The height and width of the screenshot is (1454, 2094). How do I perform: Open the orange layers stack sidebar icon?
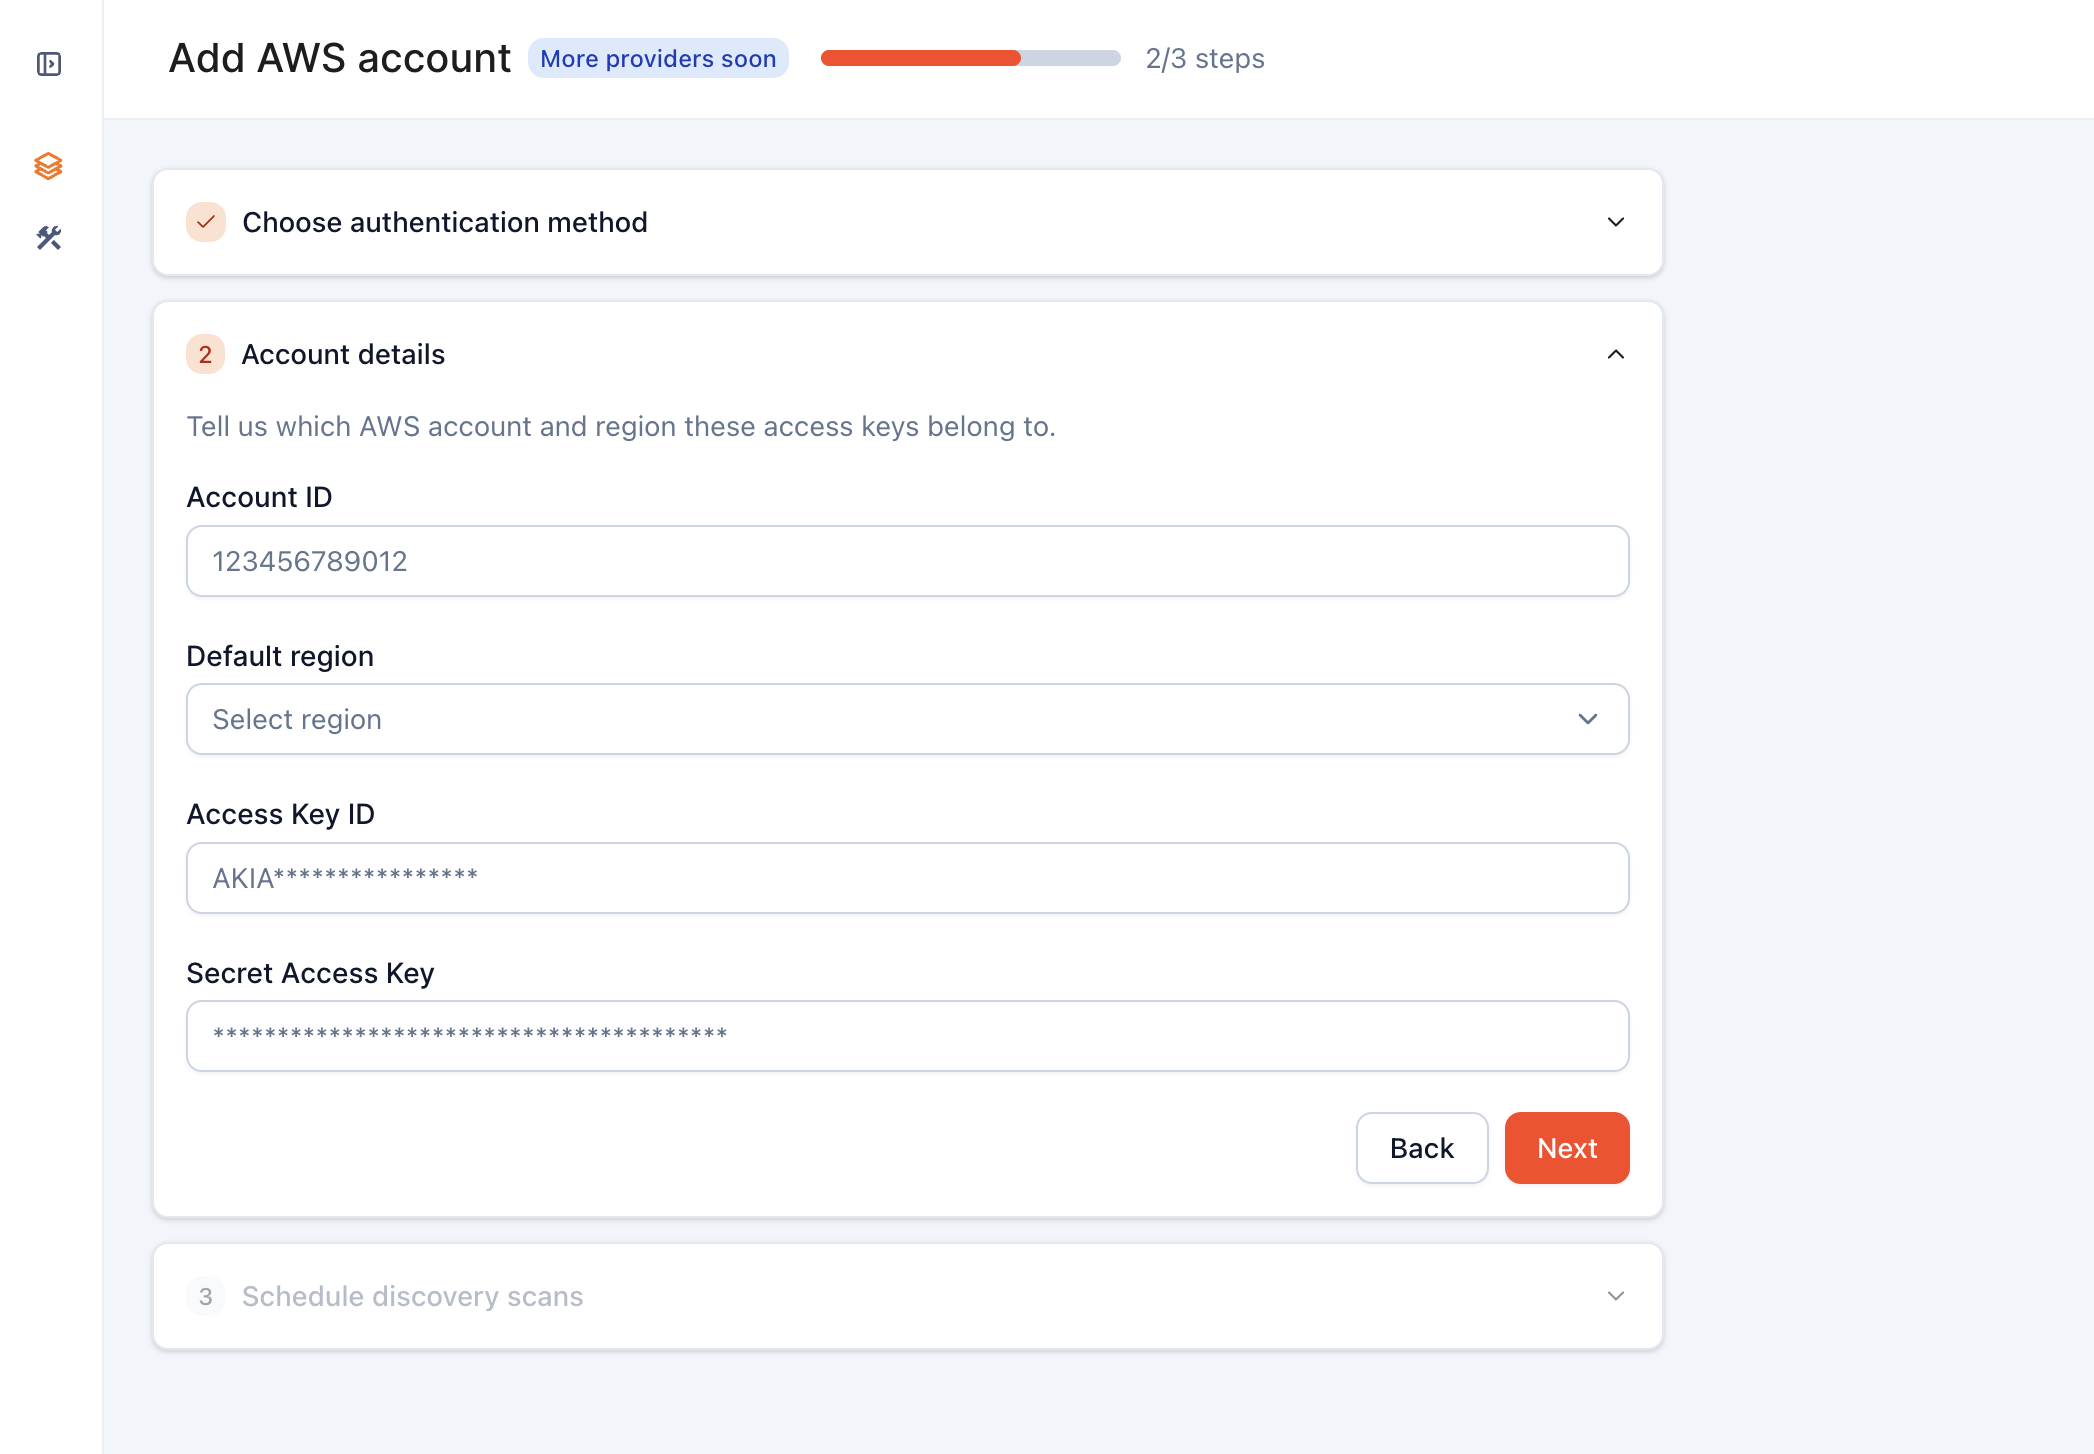click(48, 166)
